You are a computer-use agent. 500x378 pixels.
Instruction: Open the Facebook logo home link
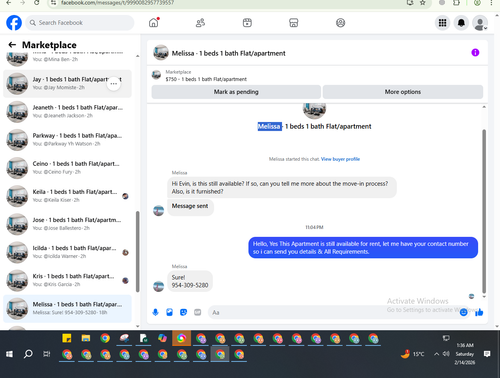click(x=14, y=23)
